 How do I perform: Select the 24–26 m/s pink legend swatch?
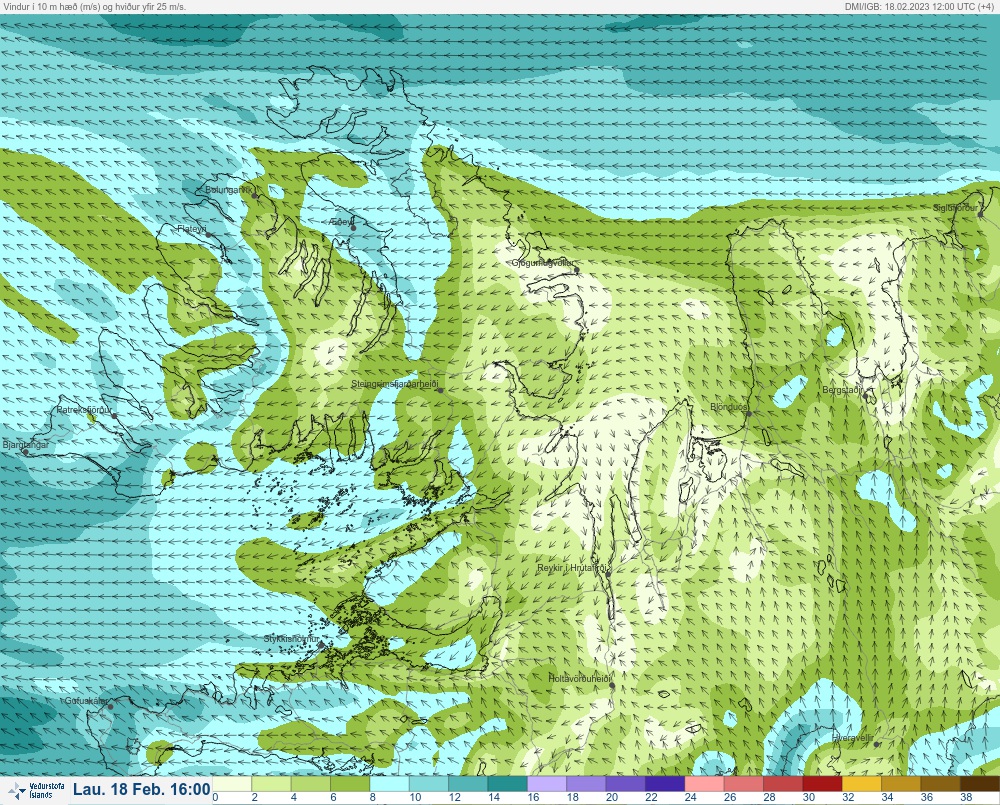point(705,783)
